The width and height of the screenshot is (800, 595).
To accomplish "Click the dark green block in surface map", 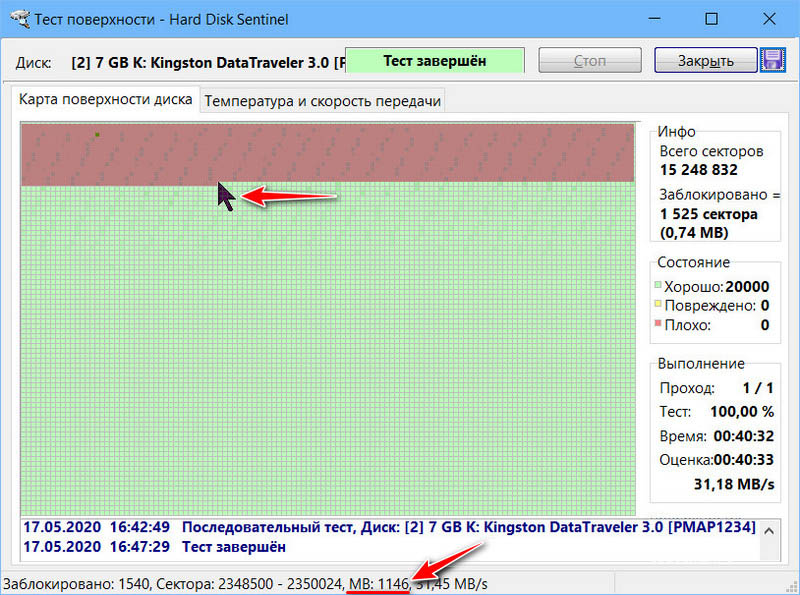I will click(97, 135).
